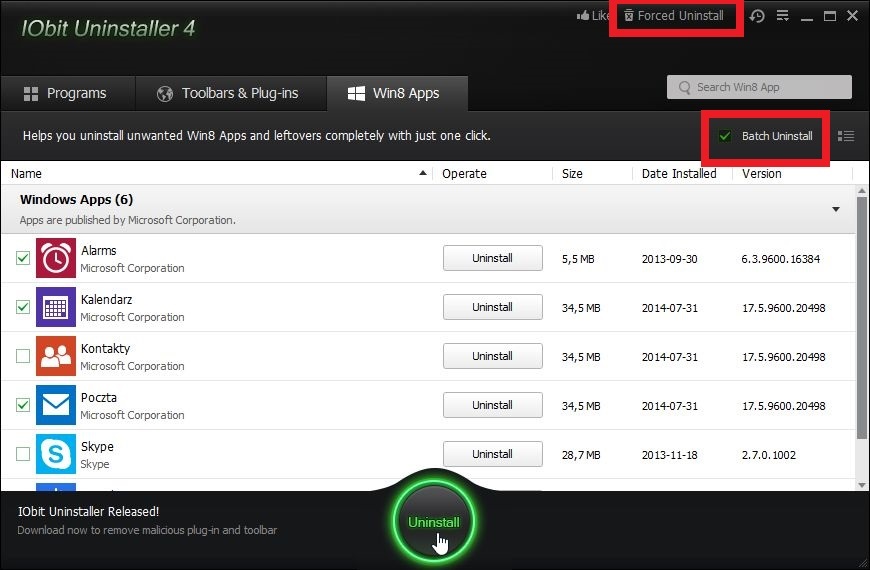Image resolution: width=870 pixels, height=570 pixels.
Task: Toggle the Batch Uninstall checkbox
Action: tap(725, 136)
